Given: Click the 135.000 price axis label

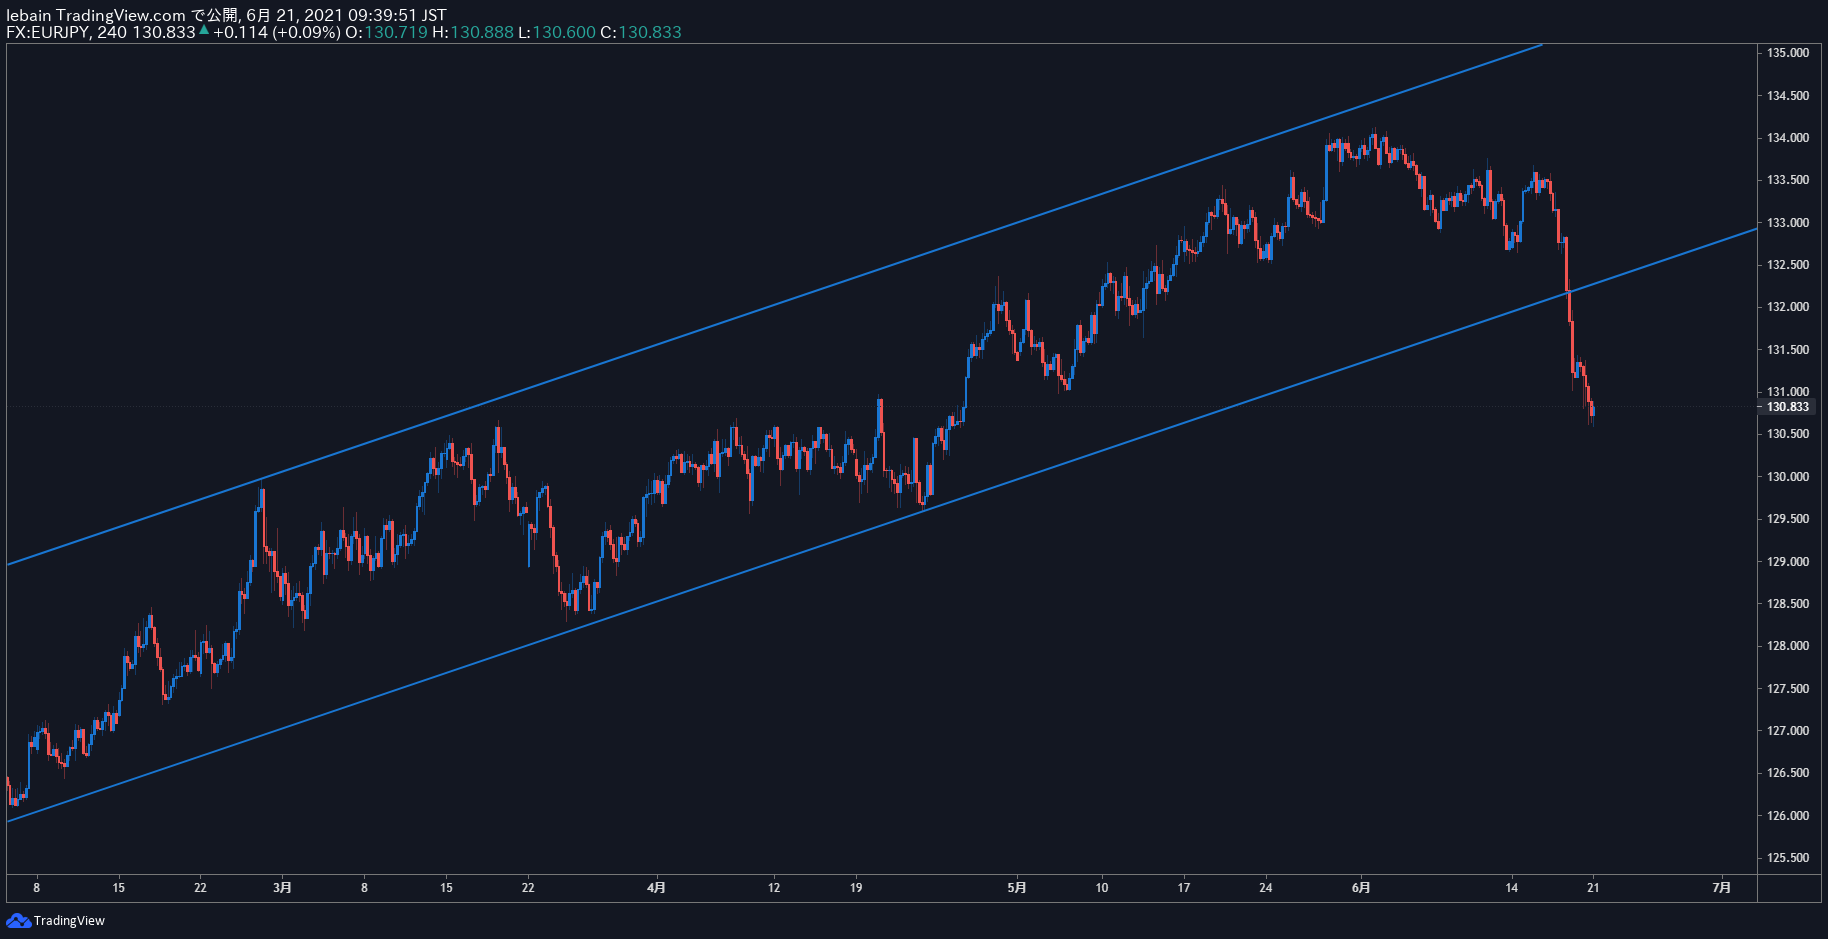Looking at the screenshot, I should pyautogui.click(x=1788, y=53).
